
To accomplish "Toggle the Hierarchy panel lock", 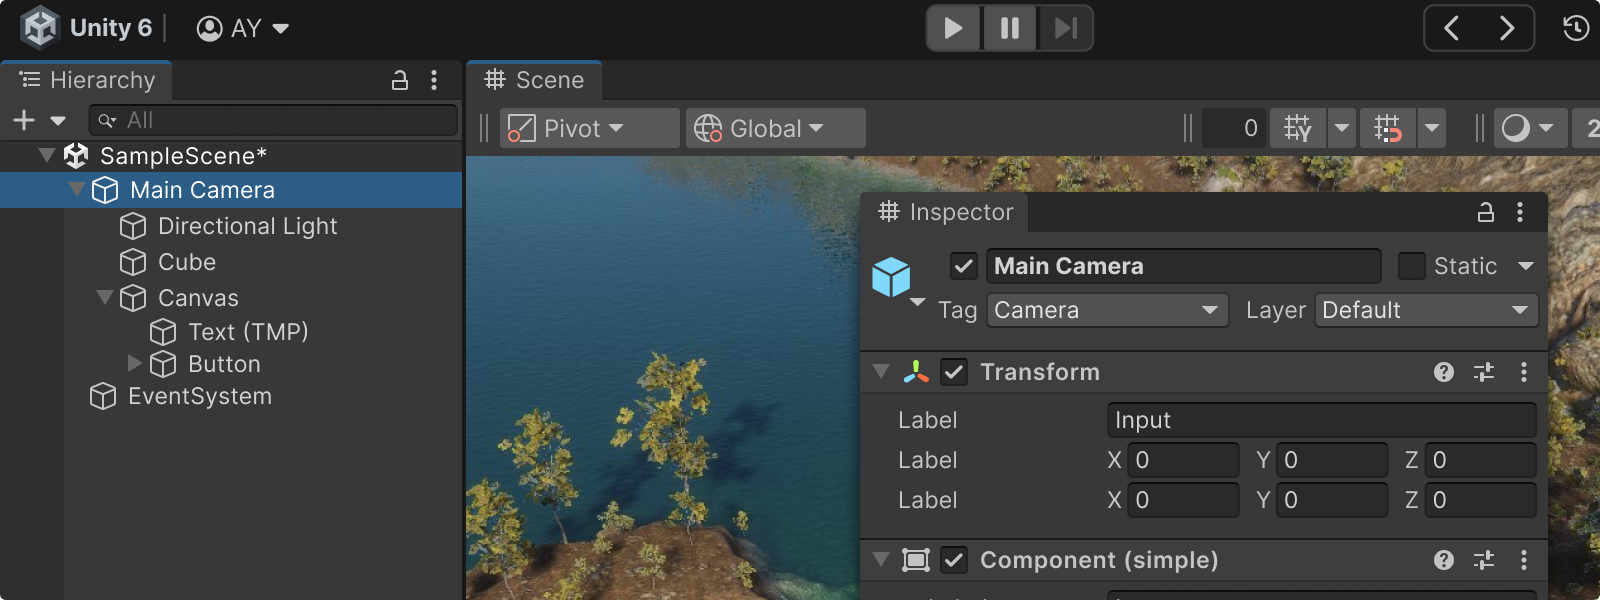I will [400, 80].
